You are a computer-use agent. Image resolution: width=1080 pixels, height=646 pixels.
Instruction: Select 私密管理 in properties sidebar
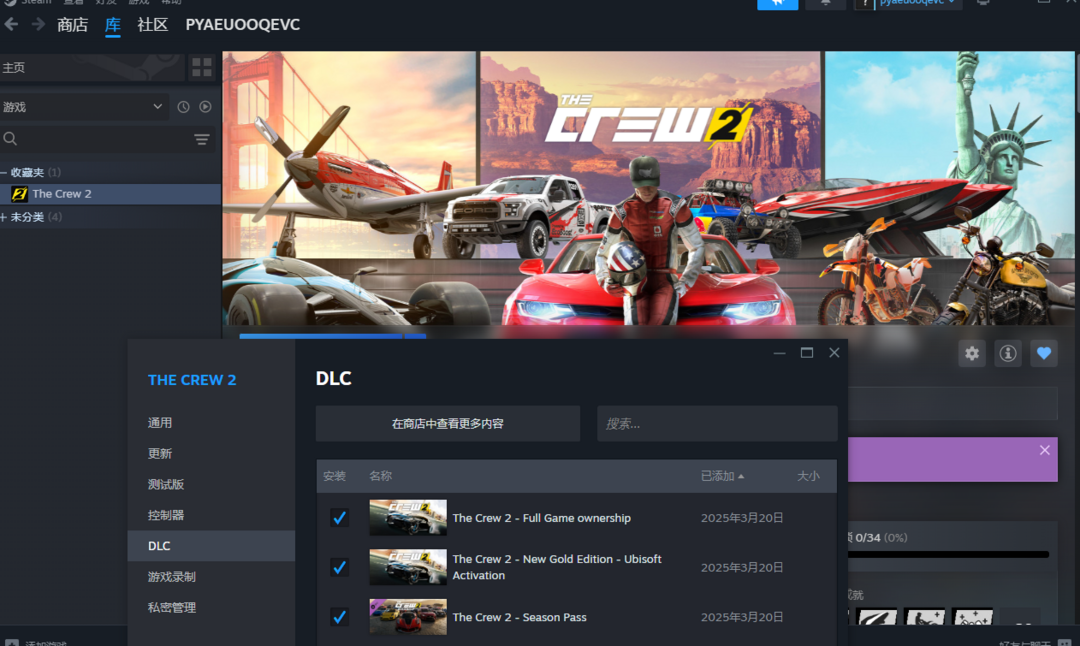coord(211,607)
